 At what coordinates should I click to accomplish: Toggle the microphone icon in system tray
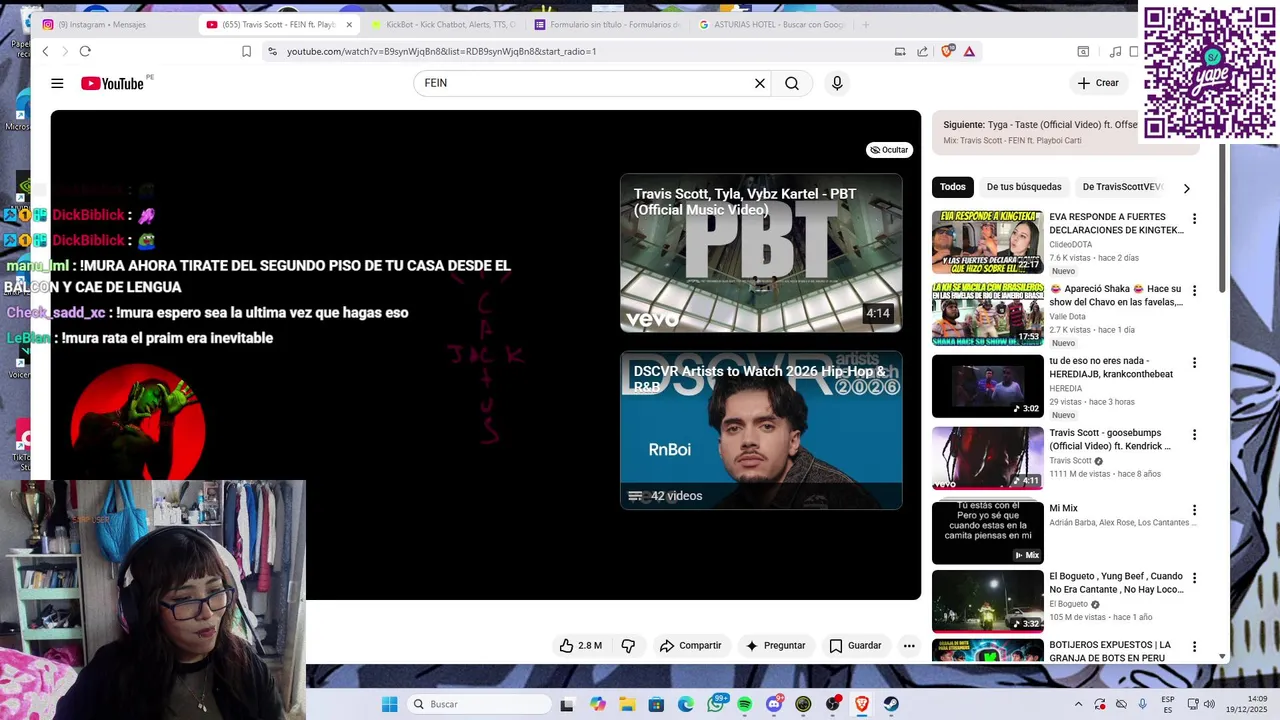click(1142, 704)
